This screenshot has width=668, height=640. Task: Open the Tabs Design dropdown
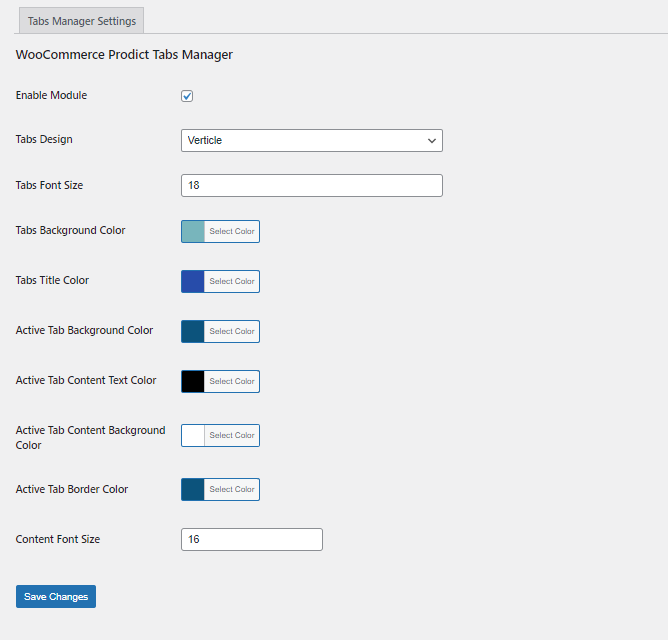[x=311, y=140]
